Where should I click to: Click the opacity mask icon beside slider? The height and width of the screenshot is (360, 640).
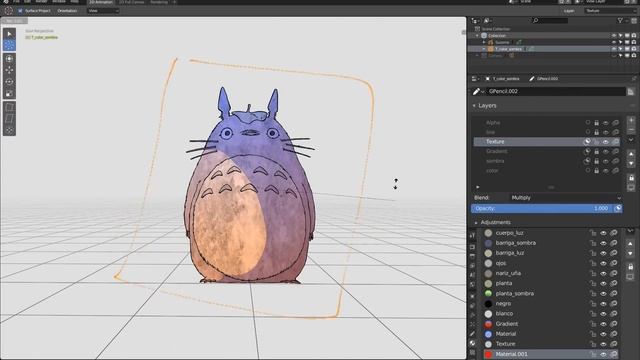pyautogui.click(x=618, y=209)
